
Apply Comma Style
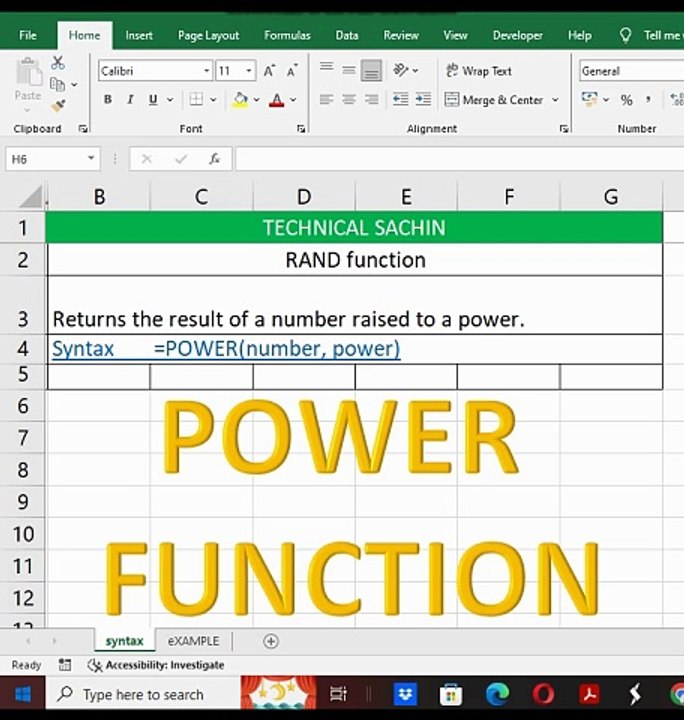(x=648, y=100)
